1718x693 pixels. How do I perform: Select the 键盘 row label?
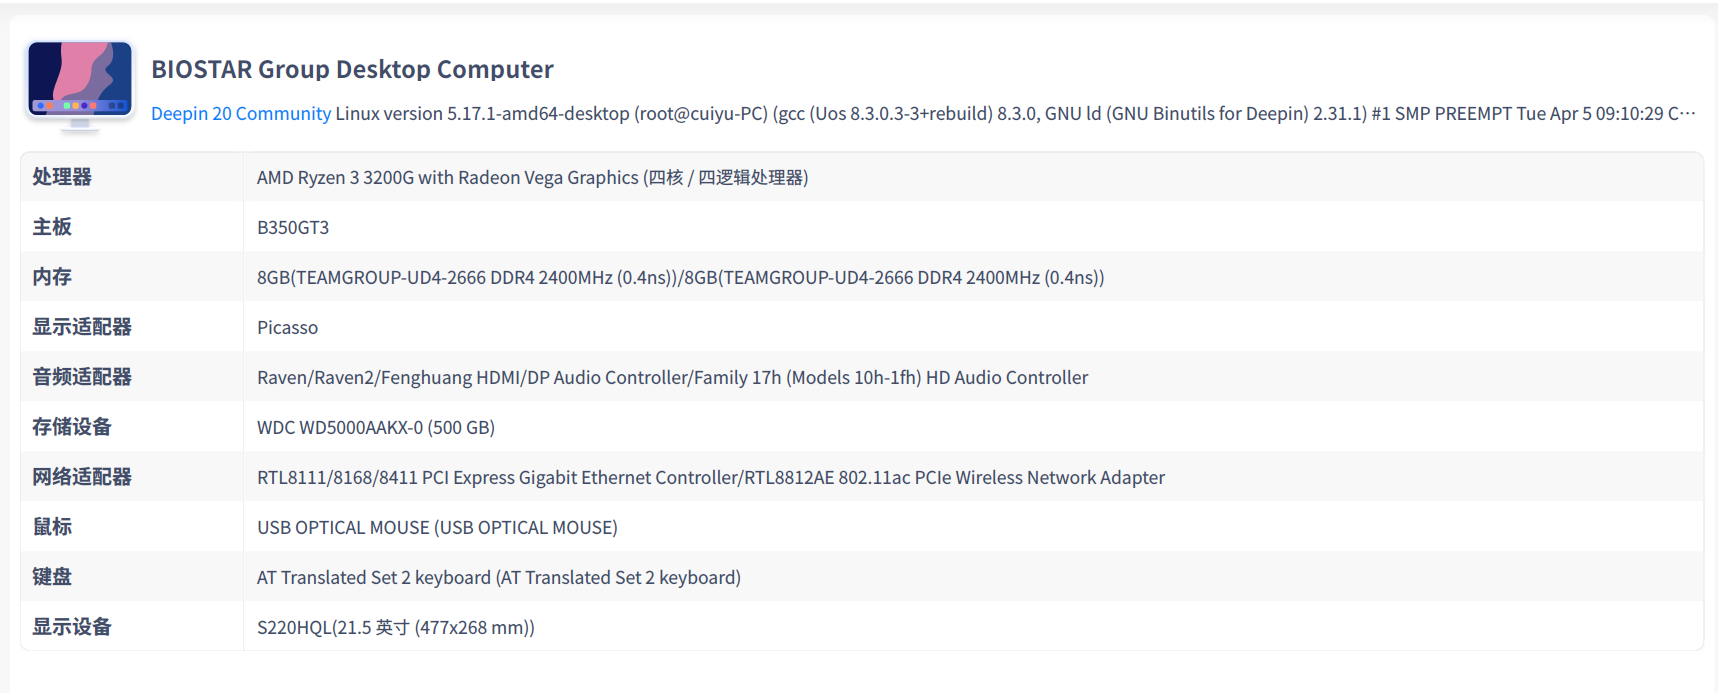click(x=52, y=577)
